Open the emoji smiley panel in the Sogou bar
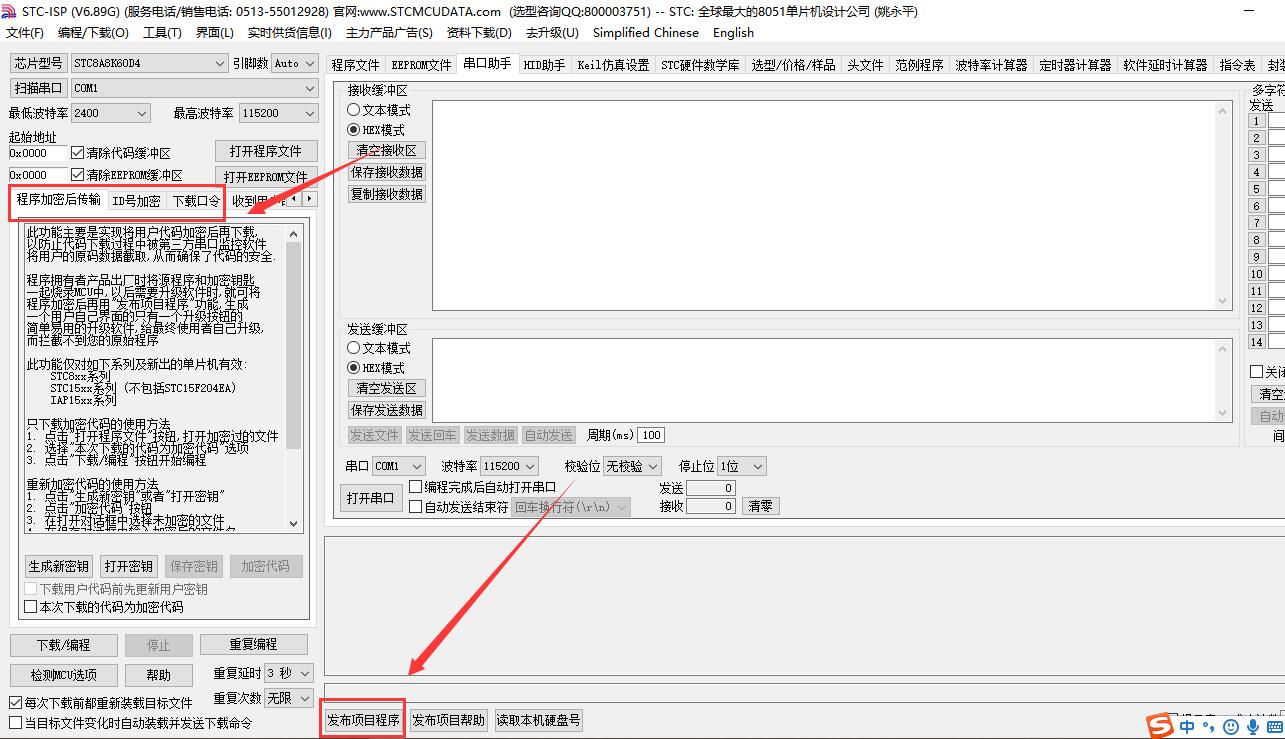The width and height of the screenshot is (1285, 739). (1230, 727)
